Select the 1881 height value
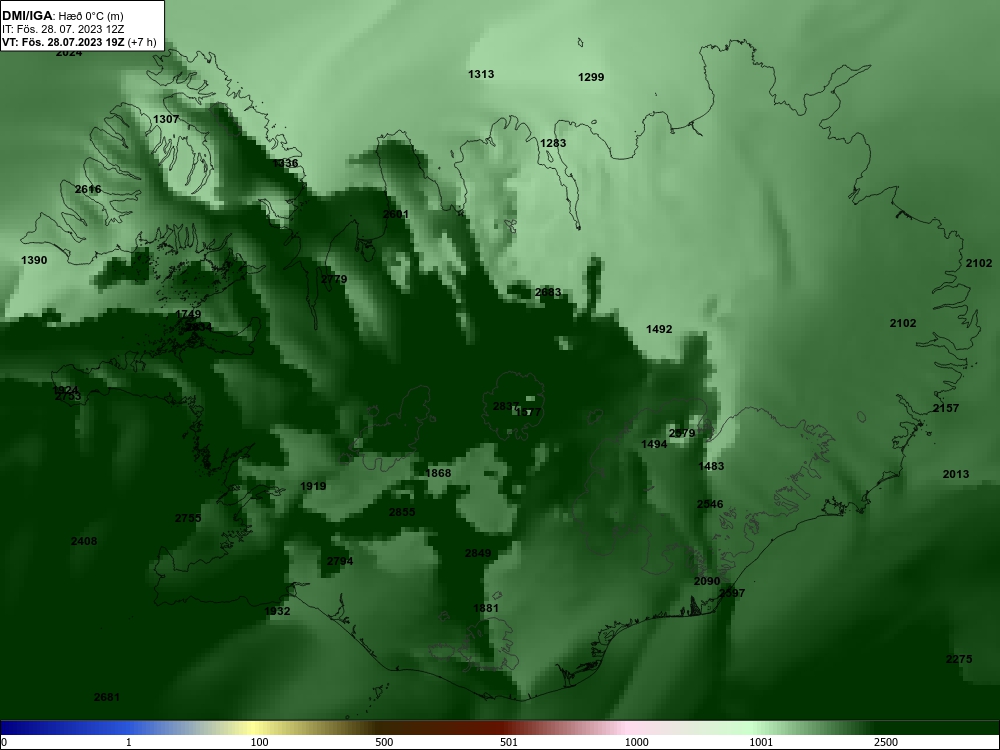 486,608
